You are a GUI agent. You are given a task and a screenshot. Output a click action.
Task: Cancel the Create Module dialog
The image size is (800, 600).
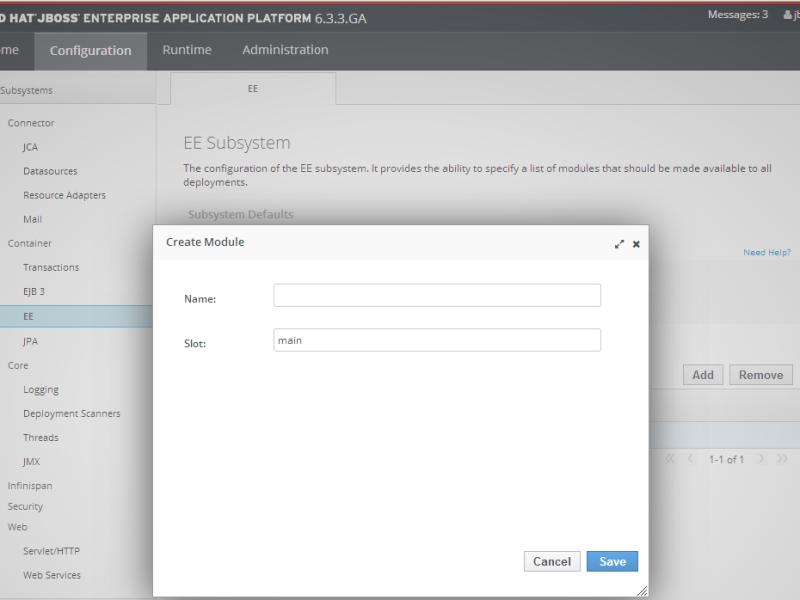552,561
